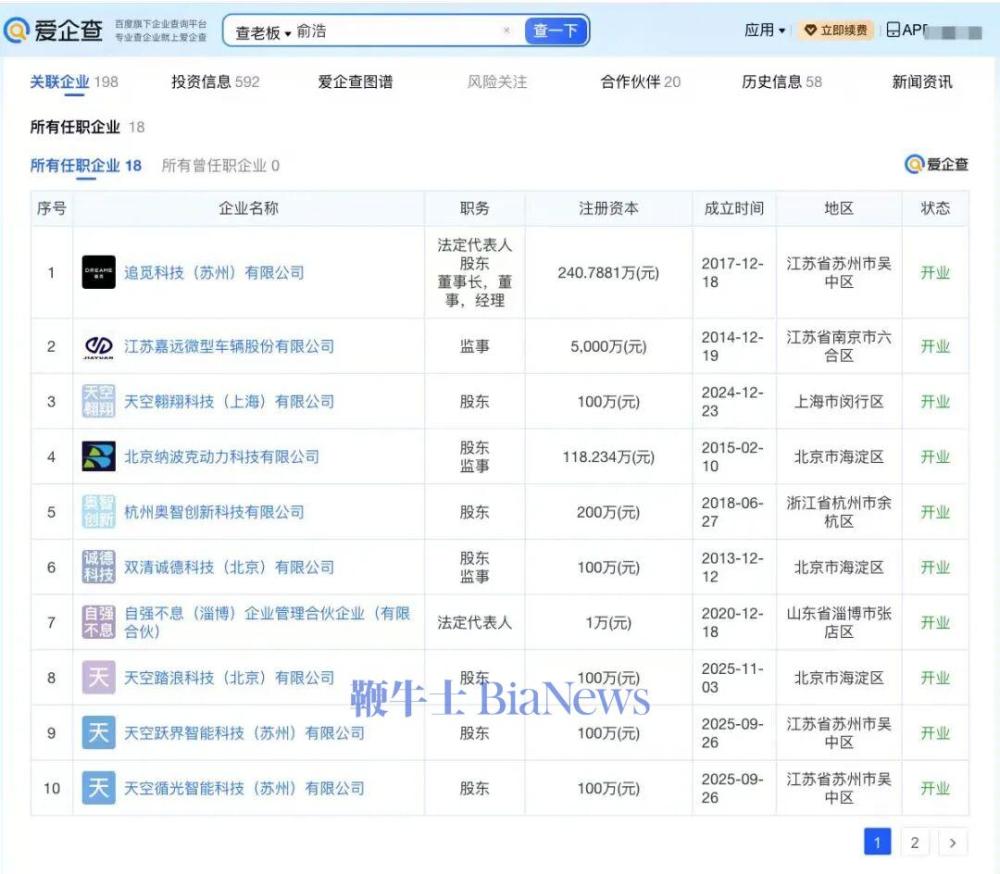
Task: Switch to the 历史信息 58 tab
Action: point(781,82)
